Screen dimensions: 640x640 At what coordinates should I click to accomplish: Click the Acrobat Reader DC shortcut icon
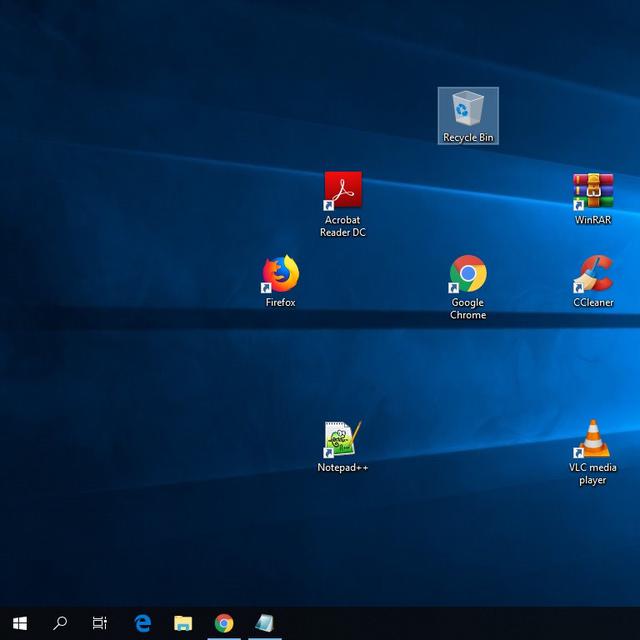342,190
